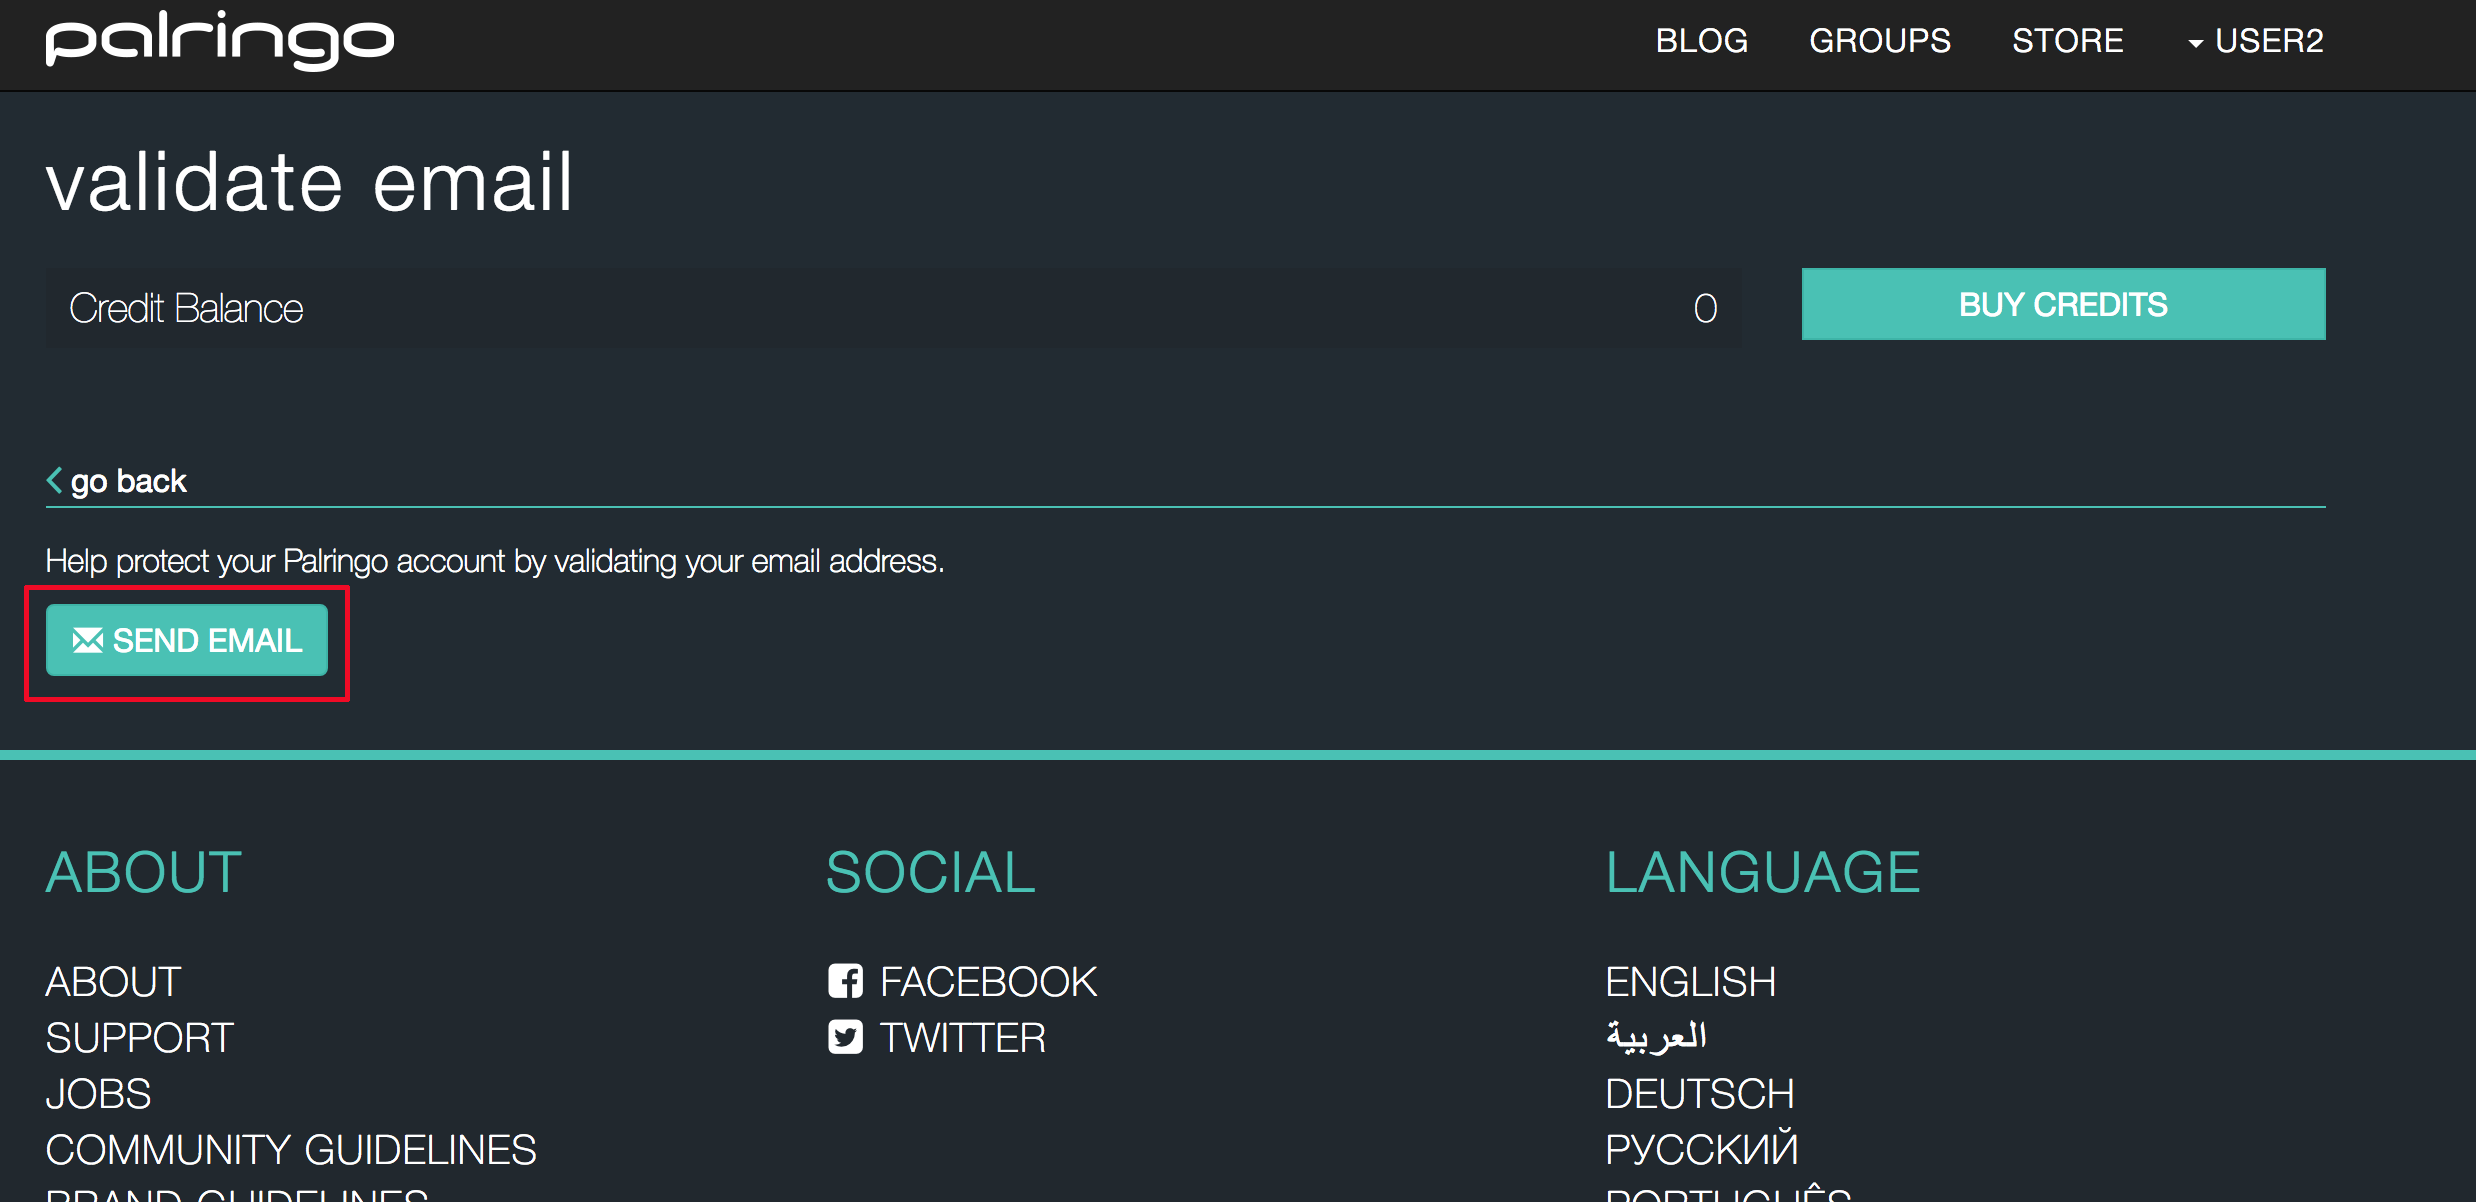This screenshot has height=1202, width=2476.
Task: Click the credit balance value 0
Action: (x=1706, y=308)
